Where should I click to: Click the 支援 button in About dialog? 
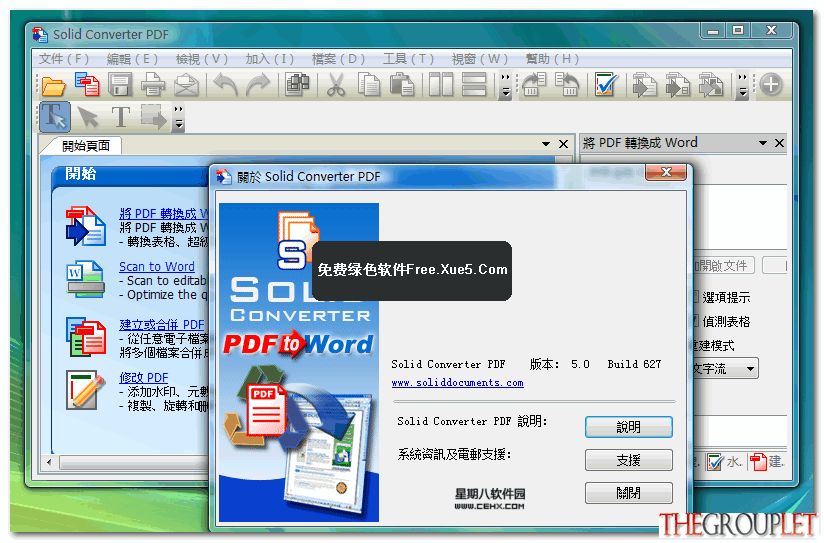tap(629, 461)
